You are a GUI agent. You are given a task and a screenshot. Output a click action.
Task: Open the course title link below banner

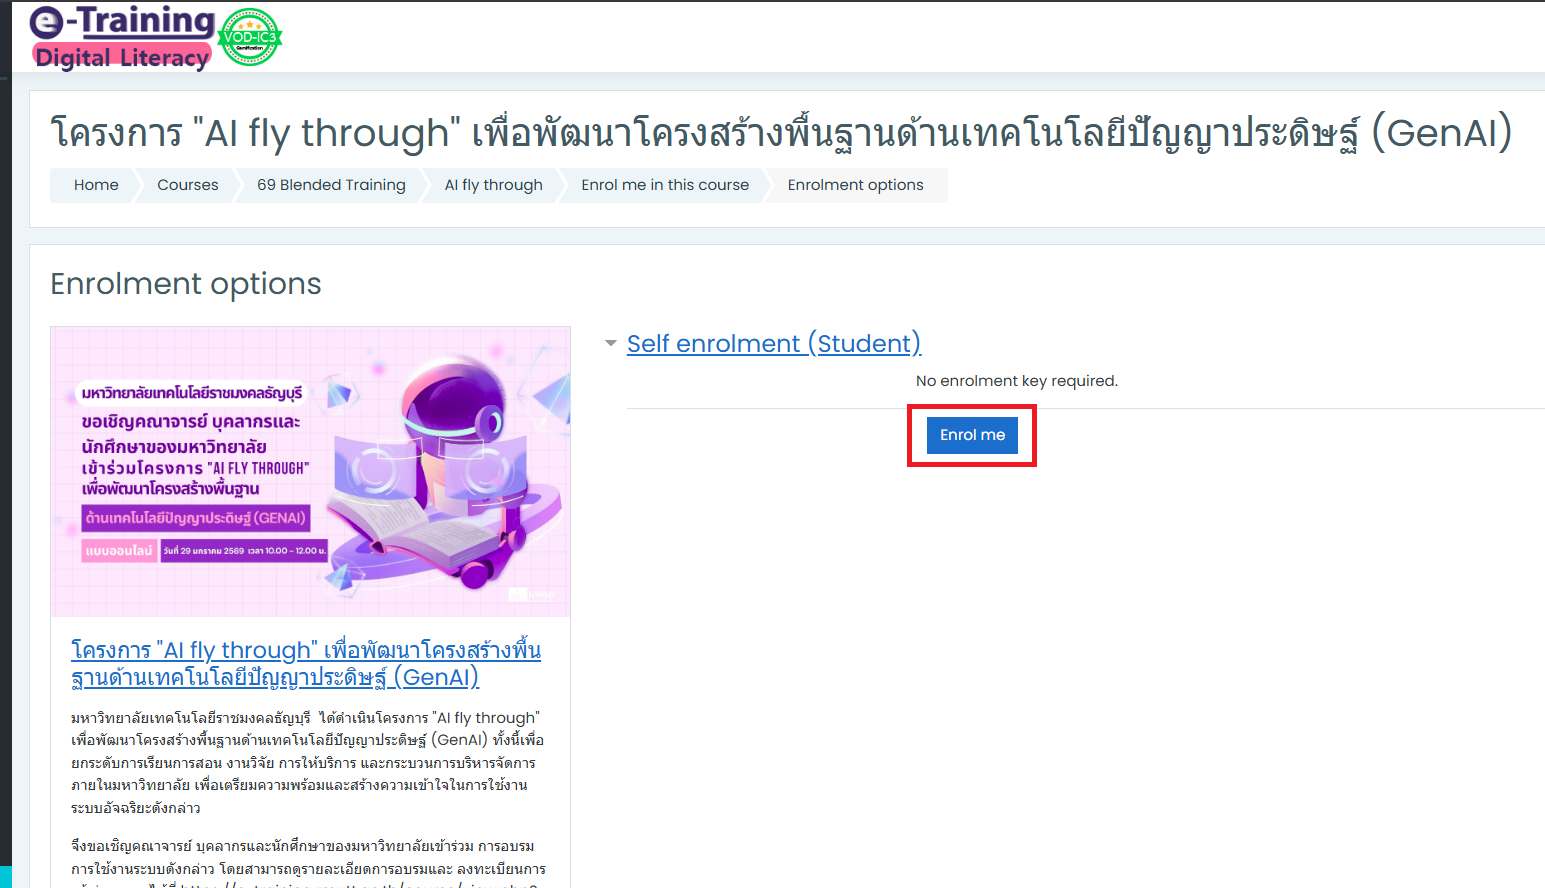(306, 663)
